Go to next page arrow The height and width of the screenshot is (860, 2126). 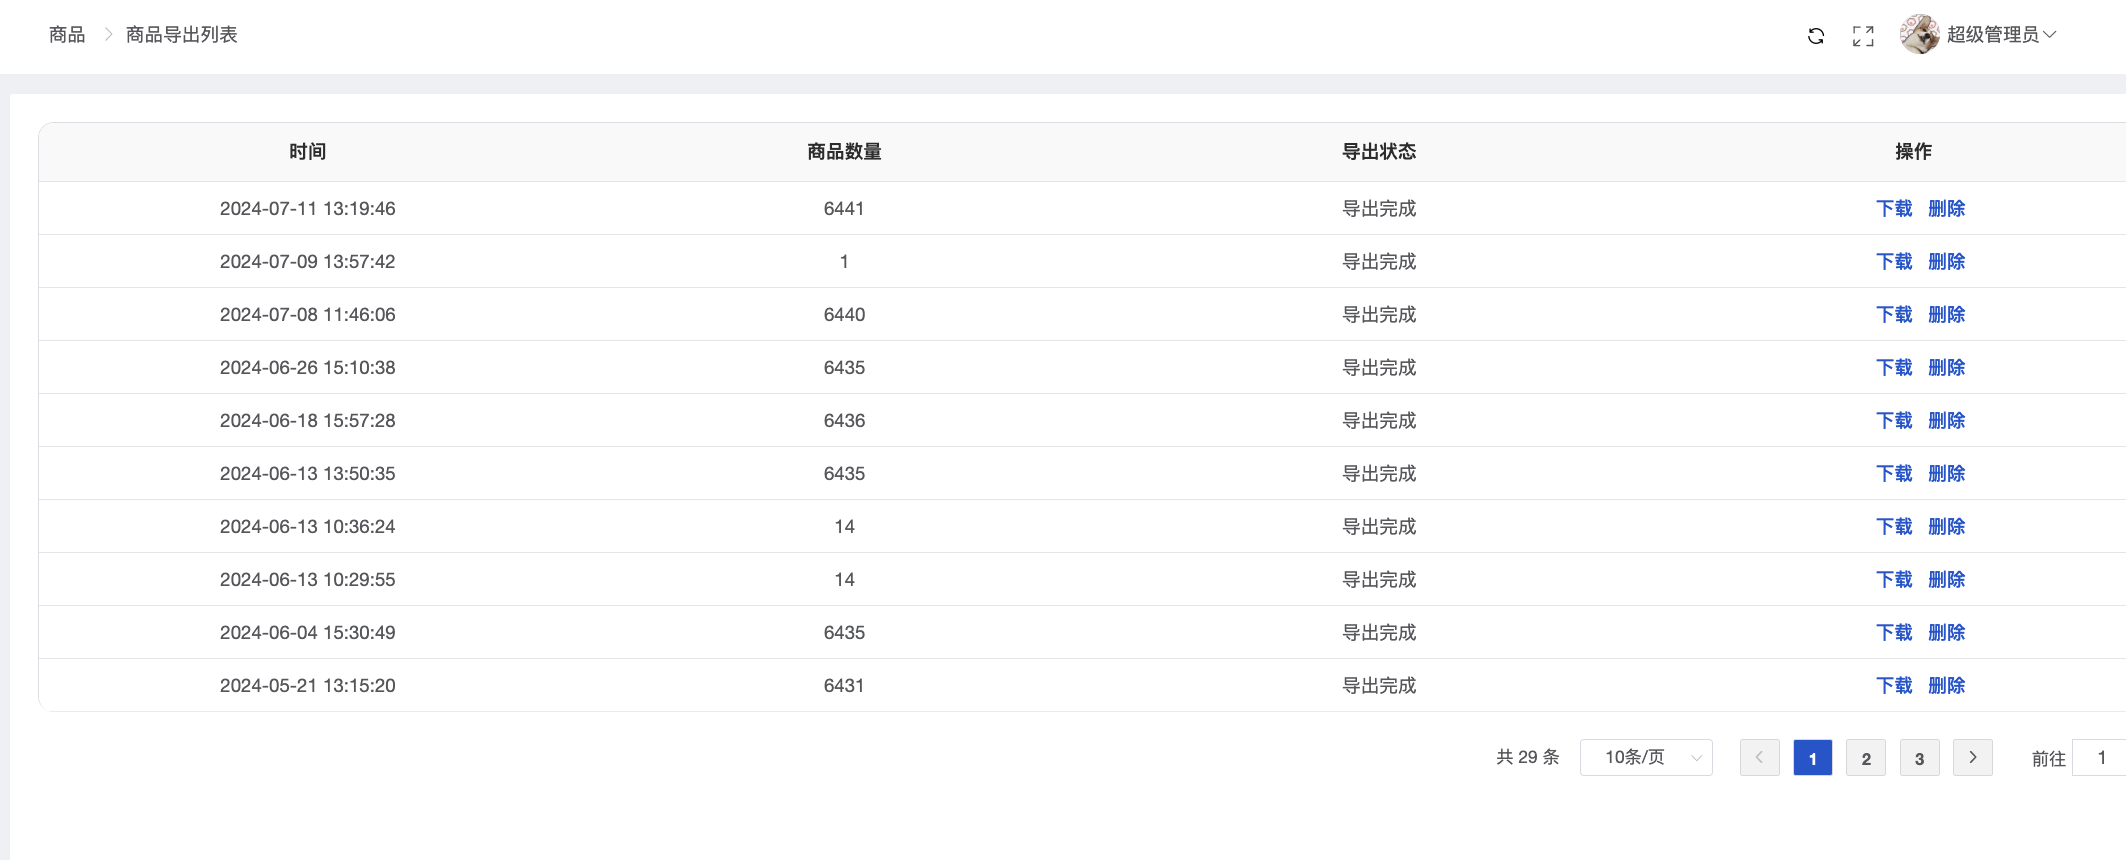(1972, 758)
